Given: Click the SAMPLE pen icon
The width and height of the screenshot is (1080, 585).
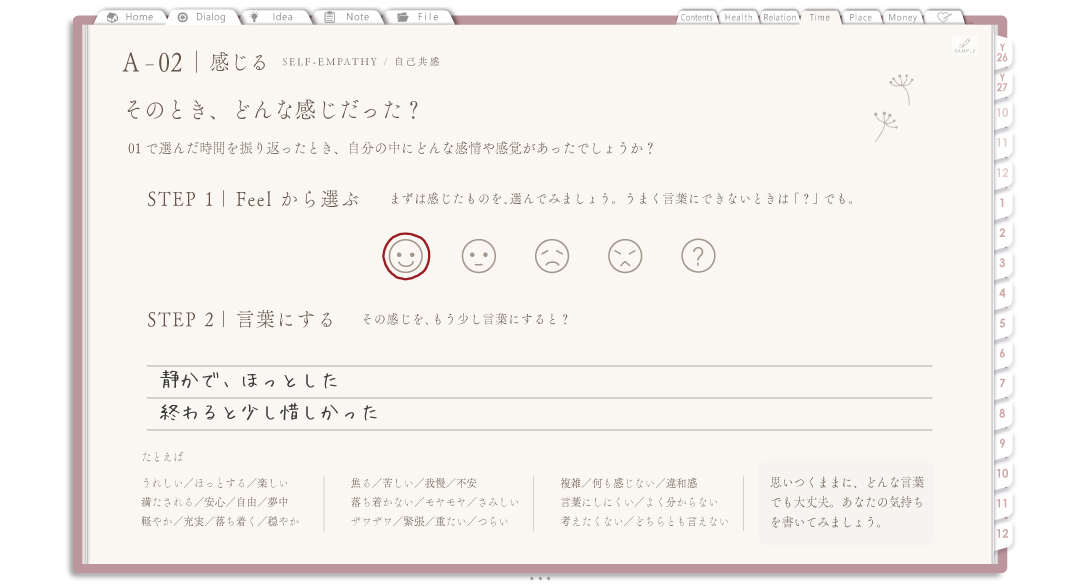Looking at the screenshot, I should (964, 45).
